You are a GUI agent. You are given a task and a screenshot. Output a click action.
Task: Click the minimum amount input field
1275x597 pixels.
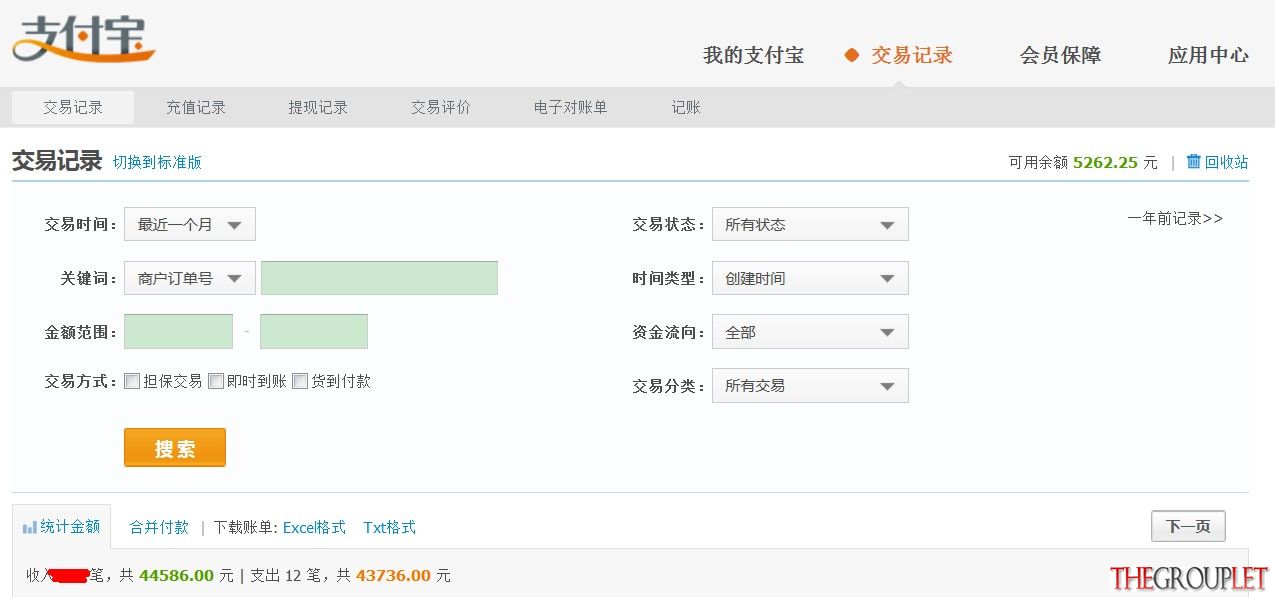(x=178, y=332)
